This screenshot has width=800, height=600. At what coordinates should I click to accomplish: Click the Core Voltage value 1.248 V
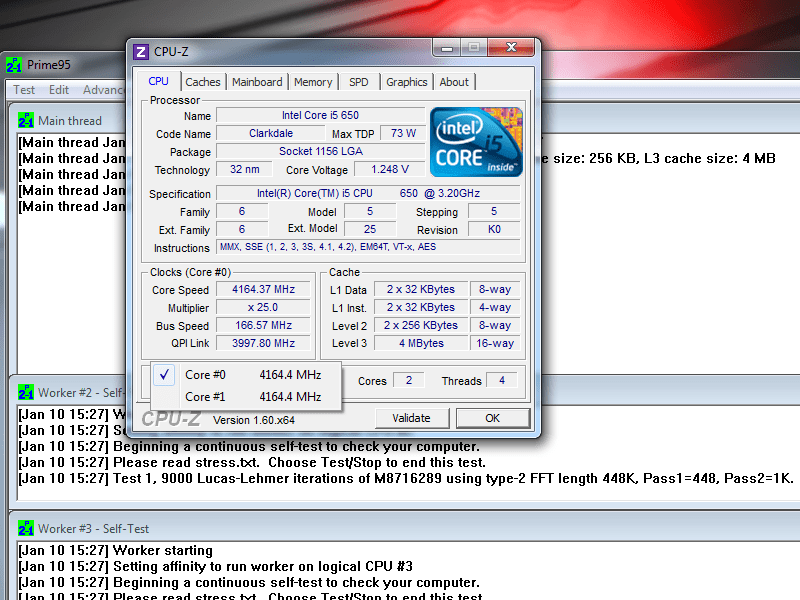click(x=390, y=169)
